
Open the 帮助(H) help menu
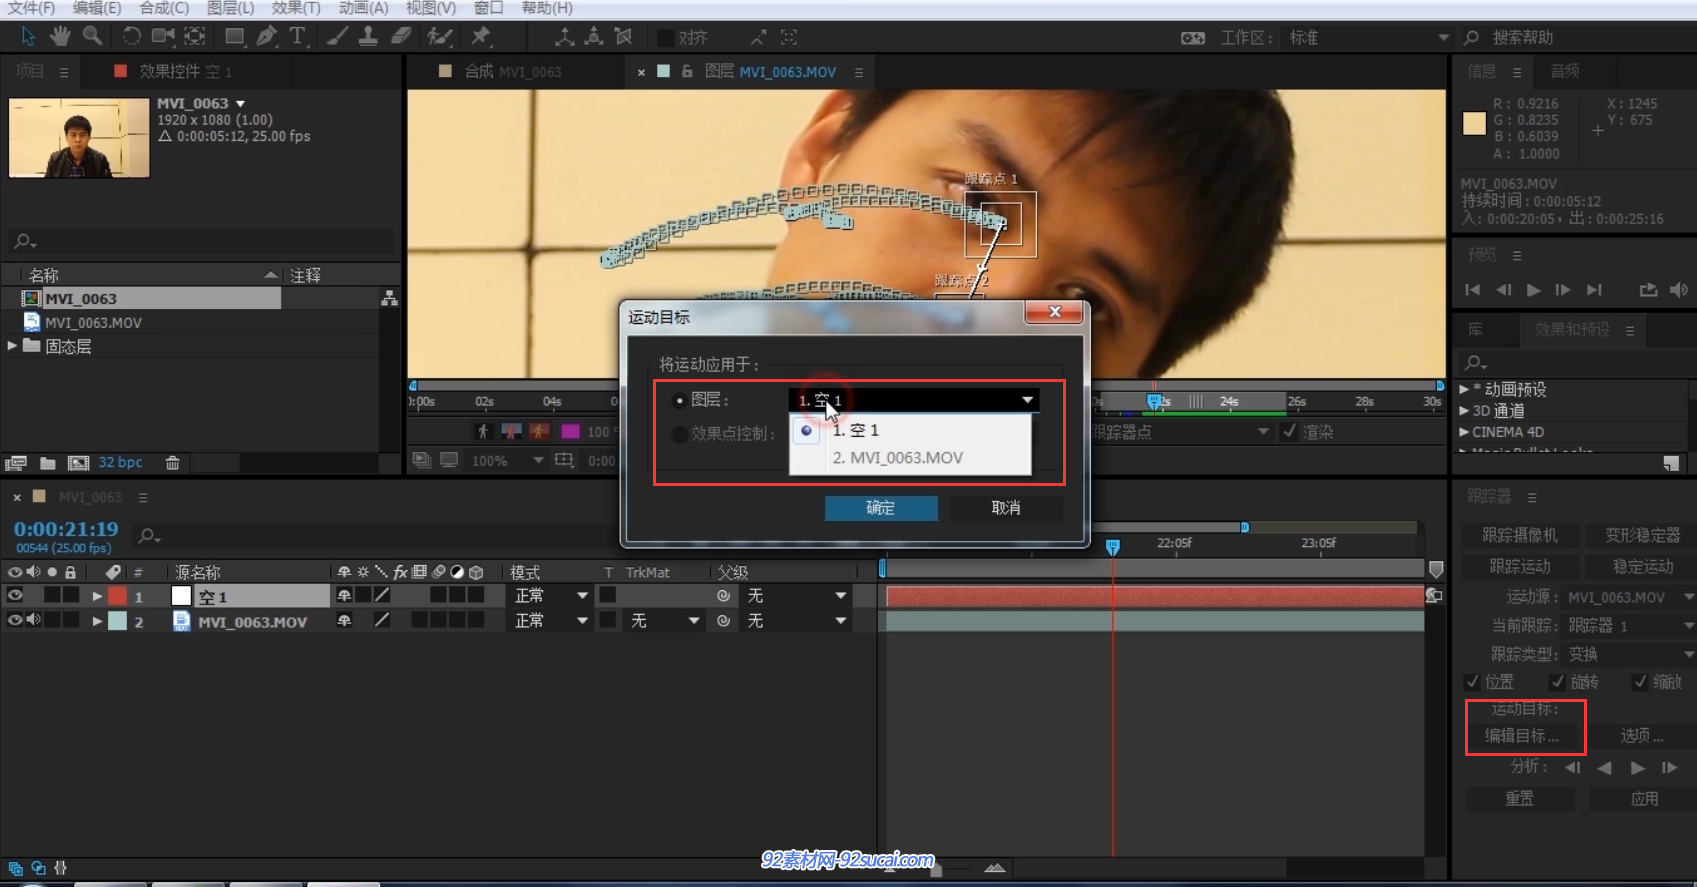547,8
